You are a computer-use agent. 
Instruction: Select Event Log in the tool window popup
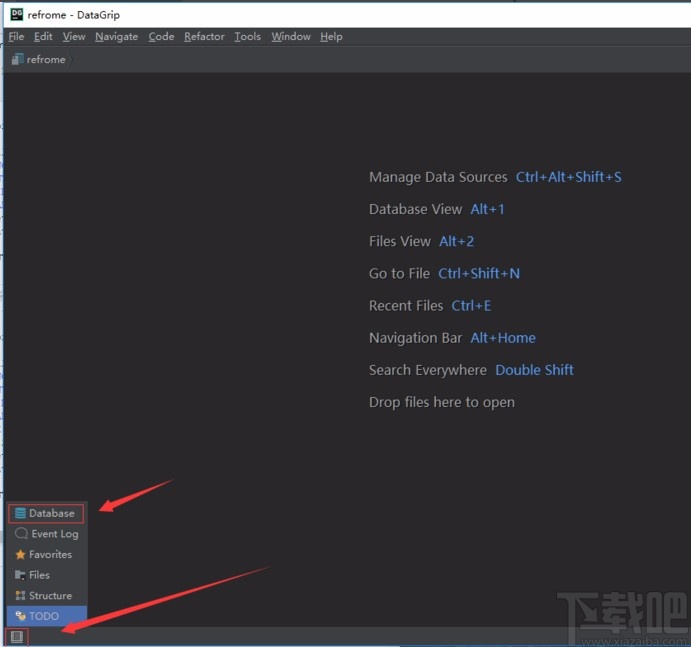[x=47, y=534]
